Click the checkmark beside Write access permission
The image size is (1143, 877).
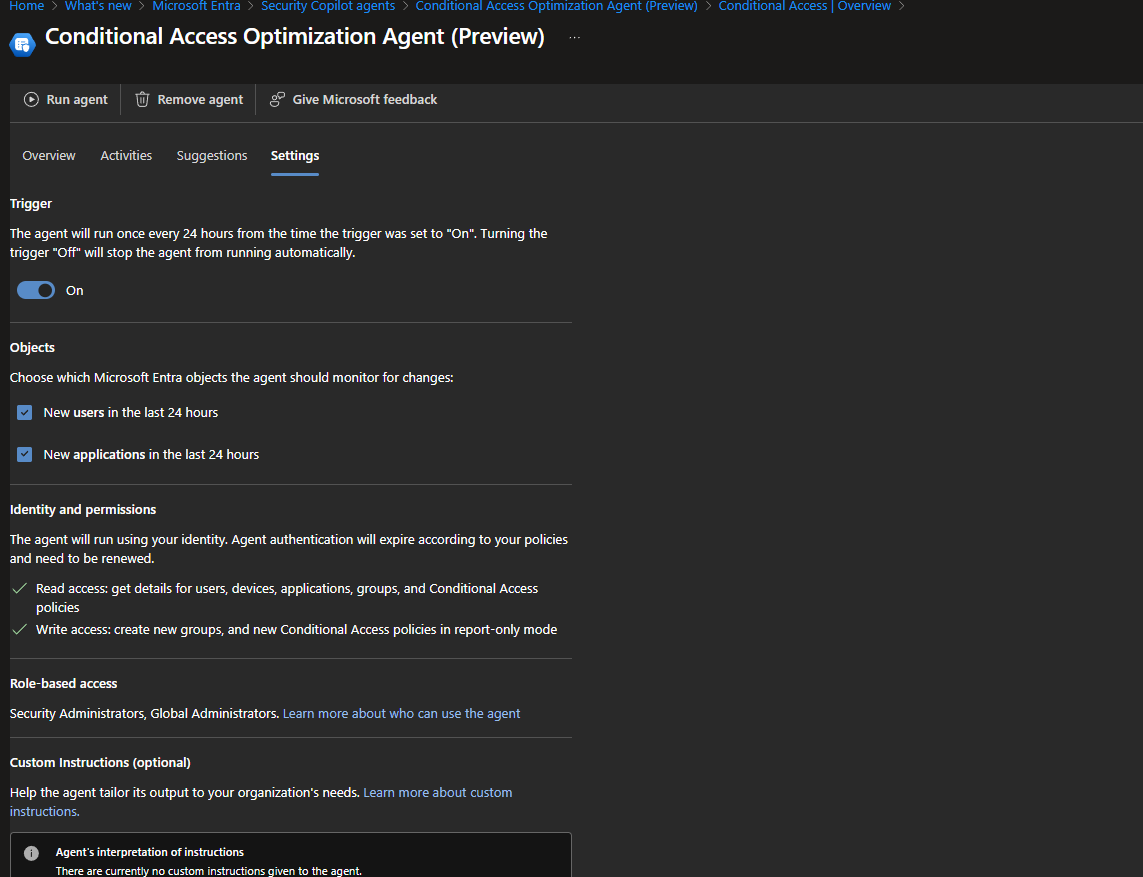(19, 629)
